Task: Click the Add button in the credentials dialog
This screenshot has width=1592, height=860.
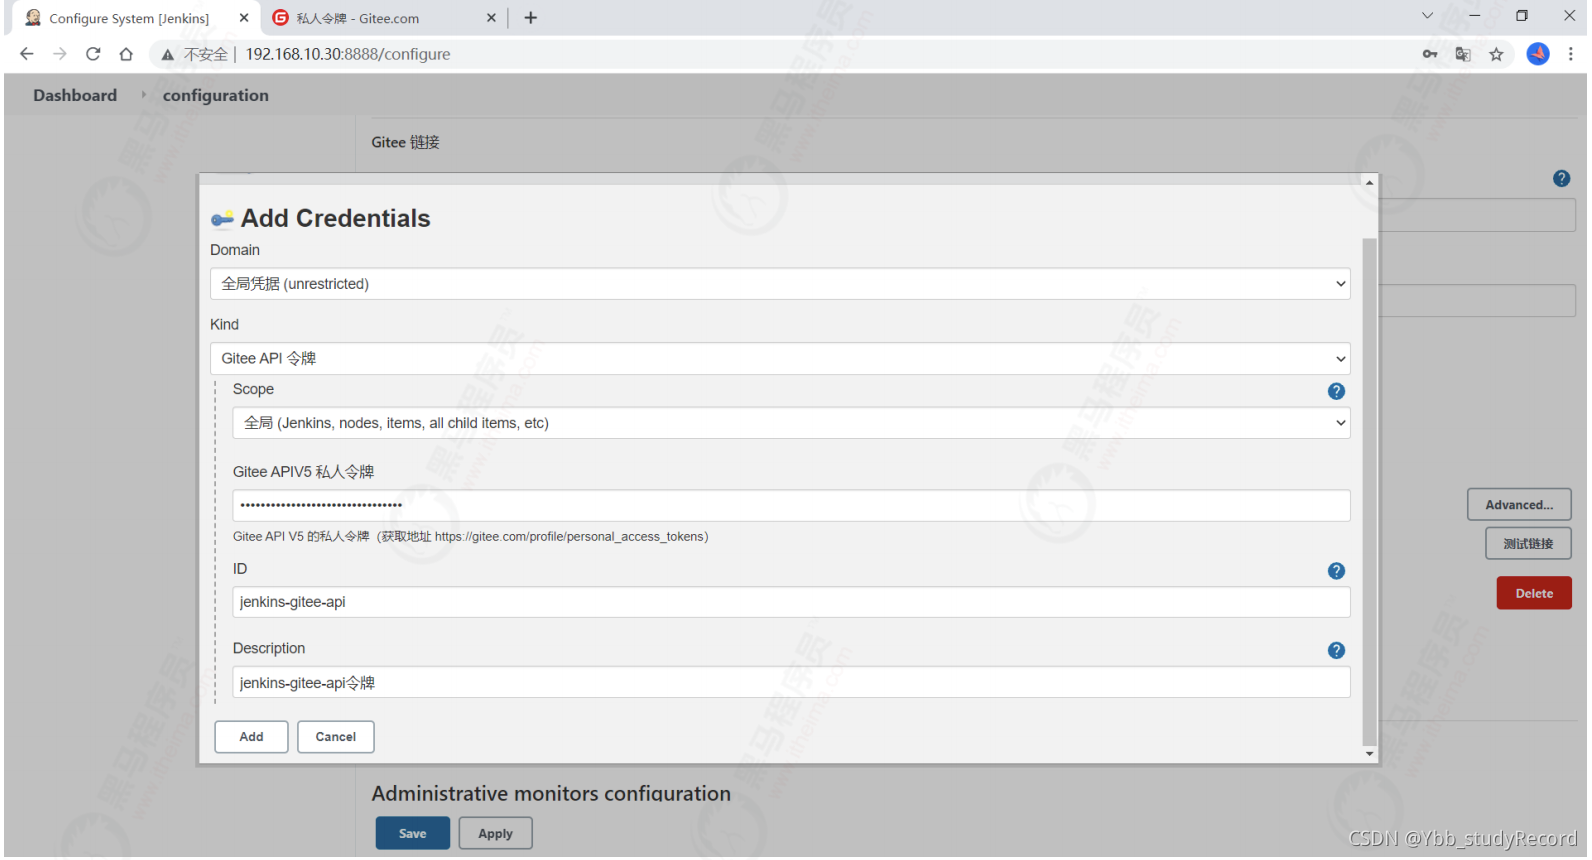Action: (251, 737)
